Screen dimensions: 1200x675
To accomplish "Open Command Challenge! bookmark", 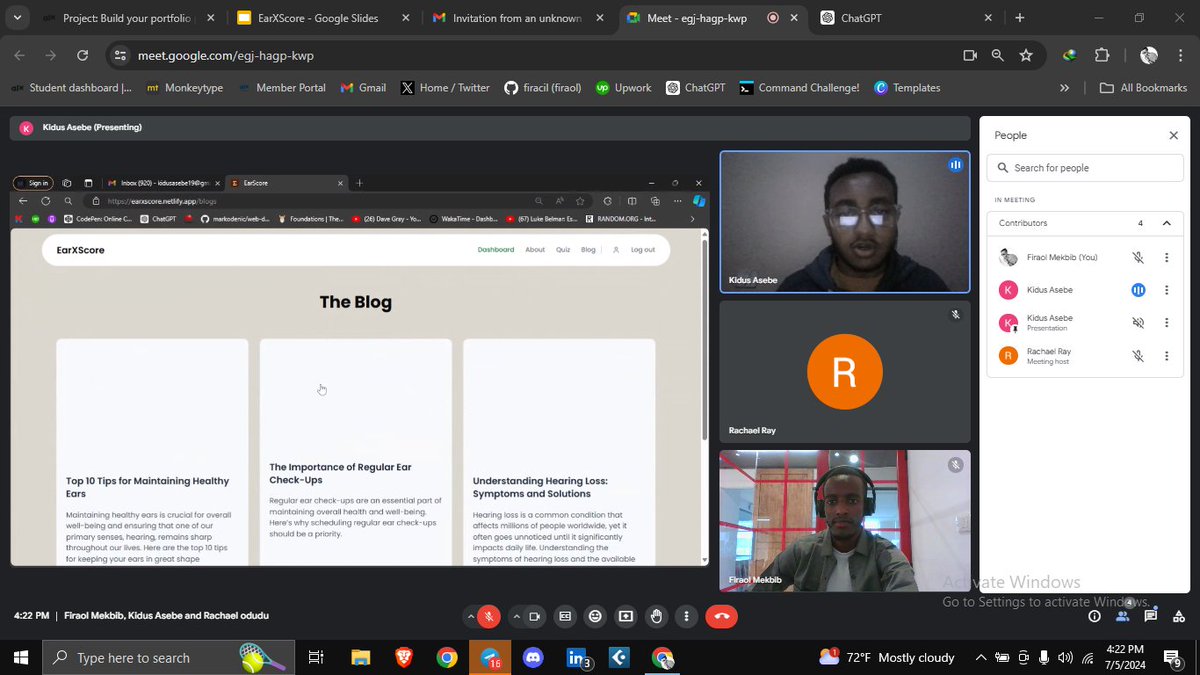I will point(799,88).
